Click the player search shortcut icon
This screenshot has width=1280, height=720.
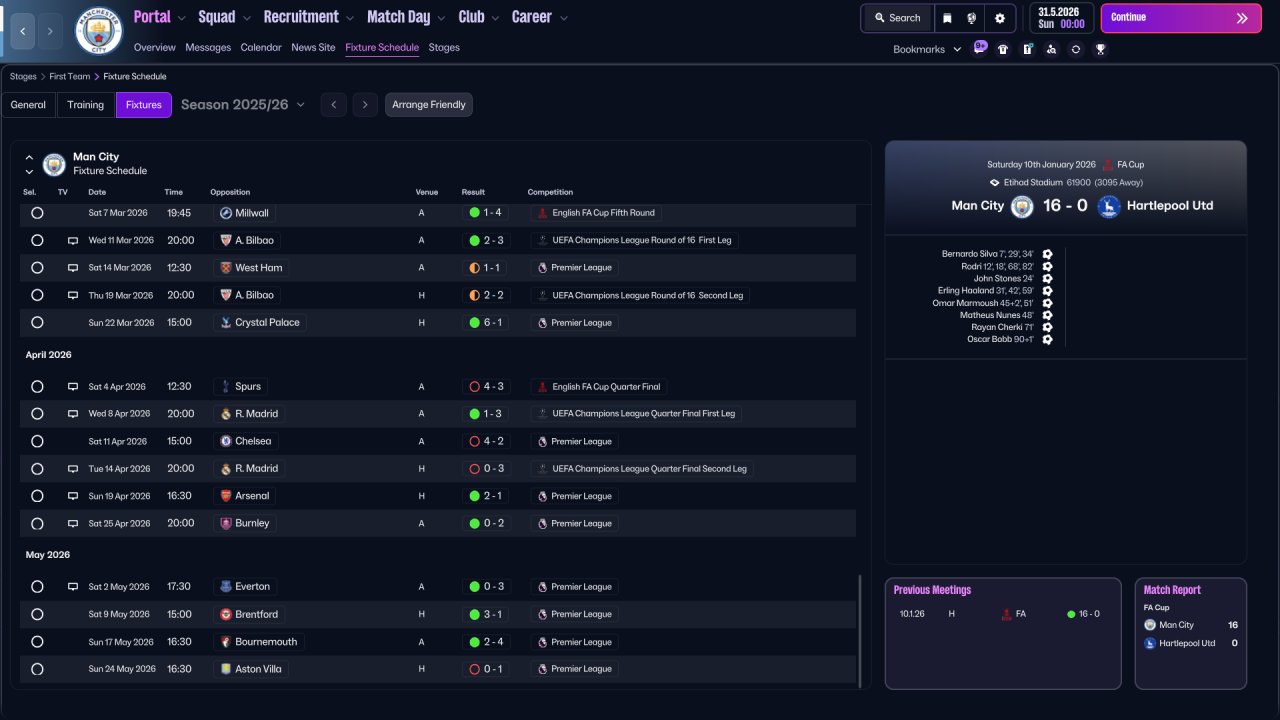click(x=1051, y=49)
